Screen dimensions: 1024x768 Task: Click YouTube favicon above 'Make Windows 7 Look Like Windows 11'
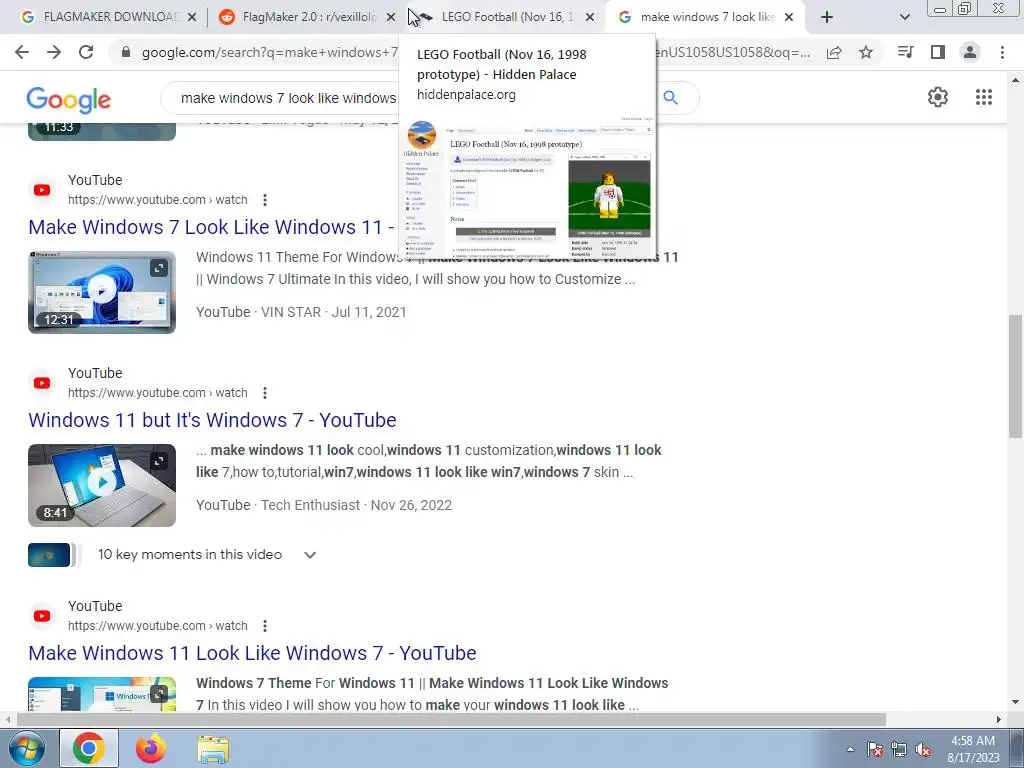42,190
